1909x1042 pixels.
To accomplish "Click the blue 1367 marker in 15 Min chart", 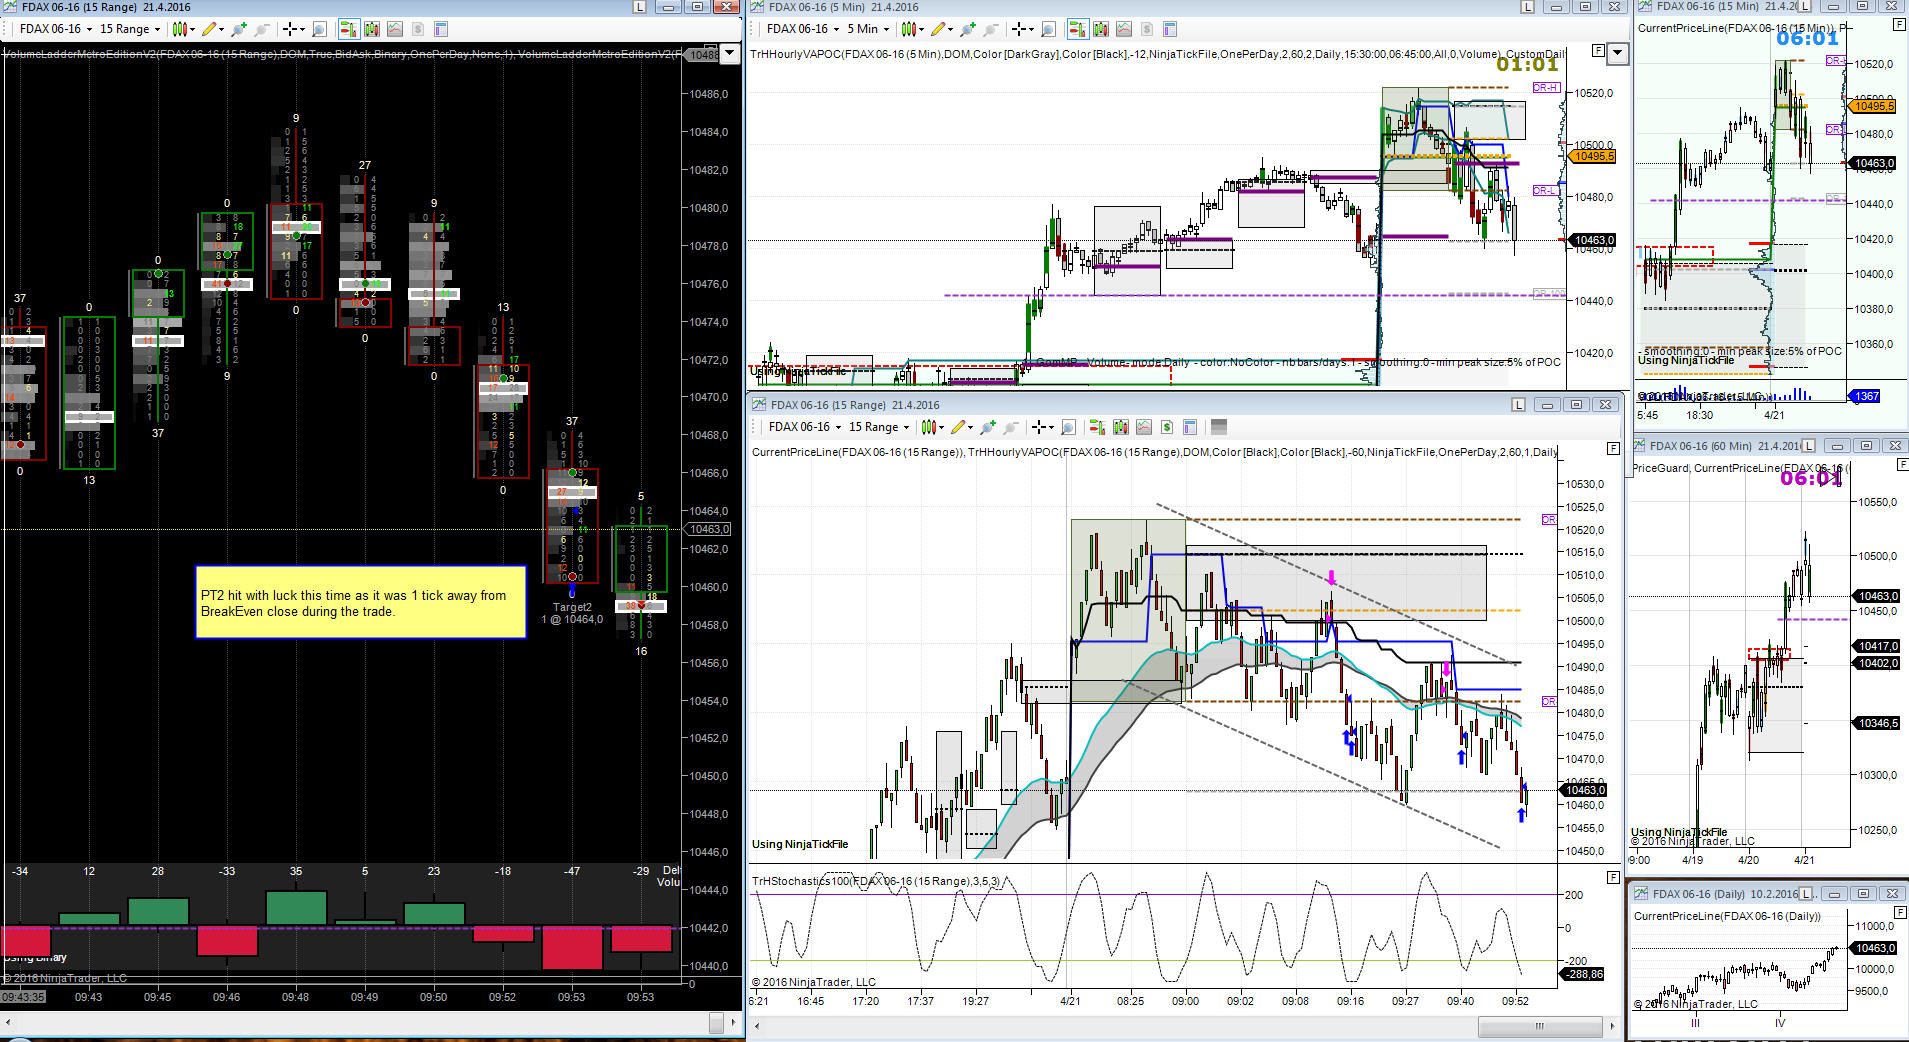I will [1866, 396].
